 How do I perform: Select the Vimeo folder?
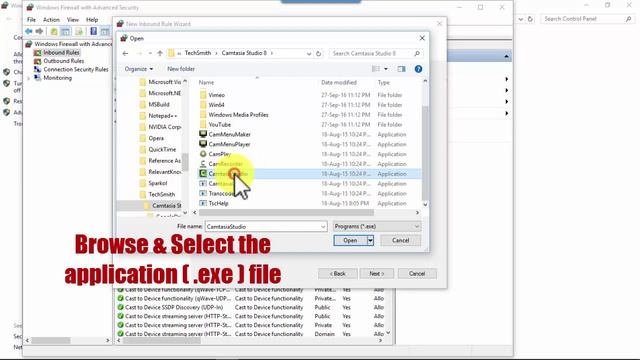pyautogui.click(x=216, y=95)
